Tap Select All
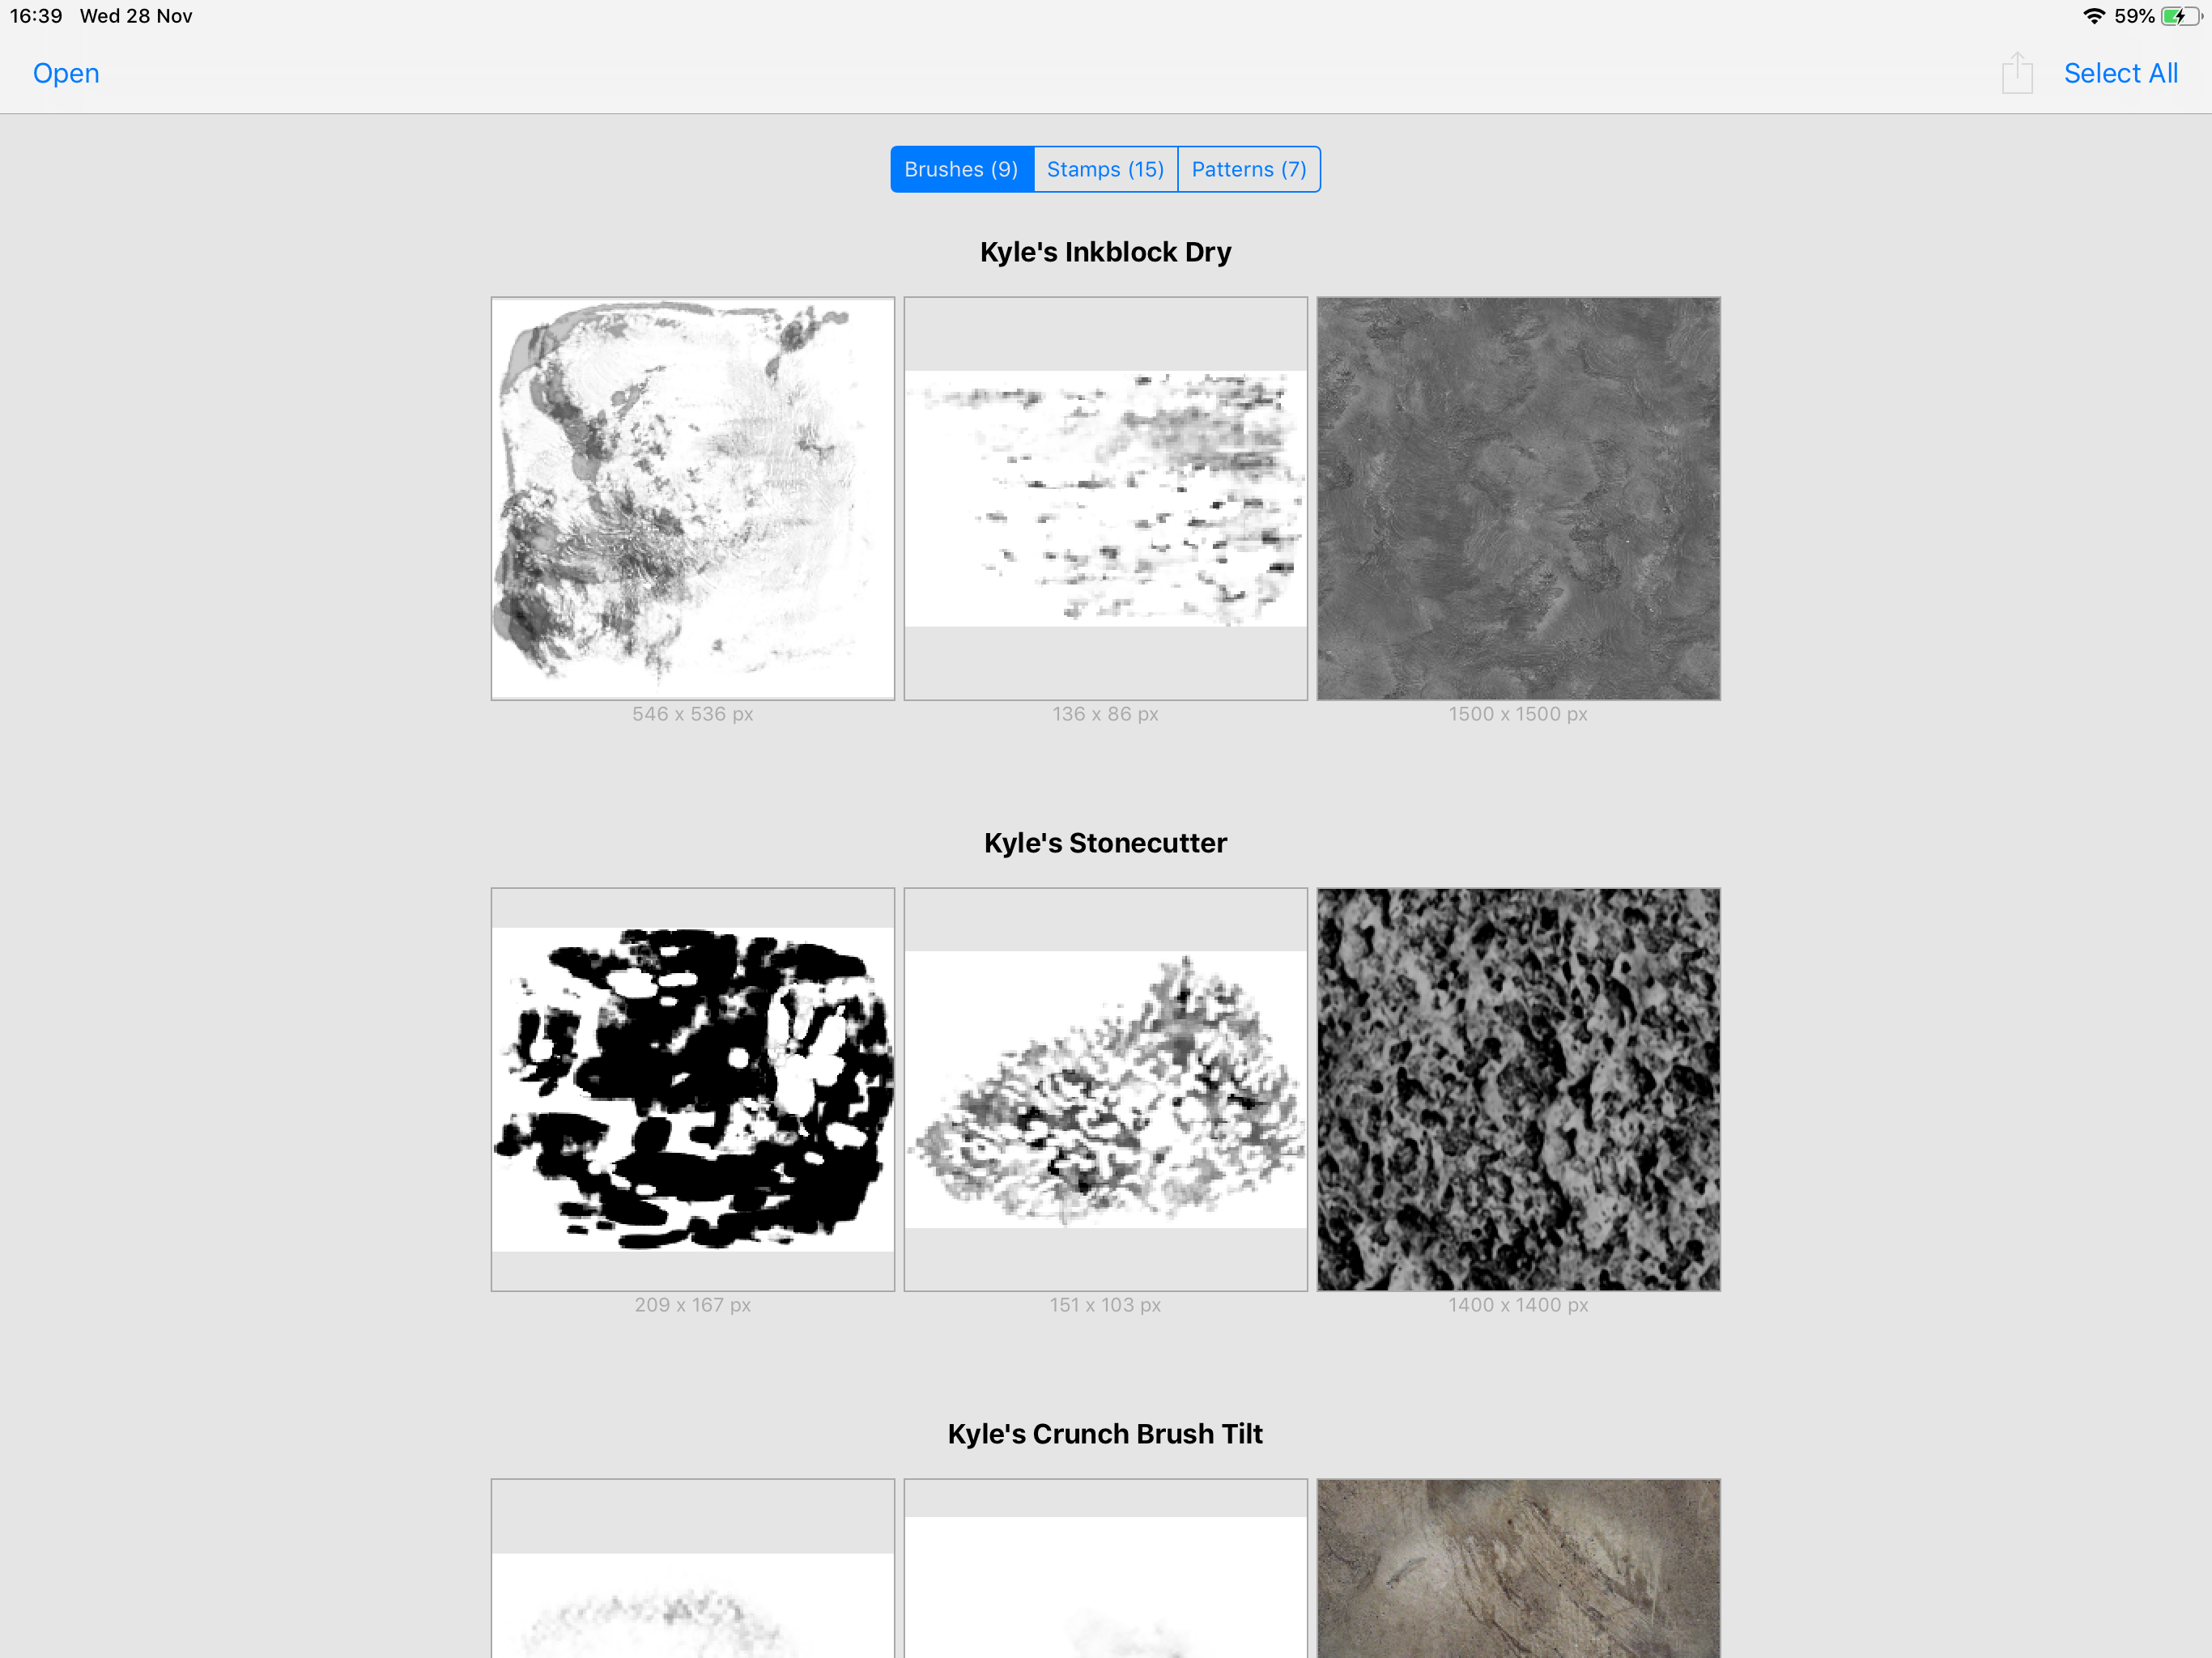The image size is (2212, 1658). [x=2120, y=73]
